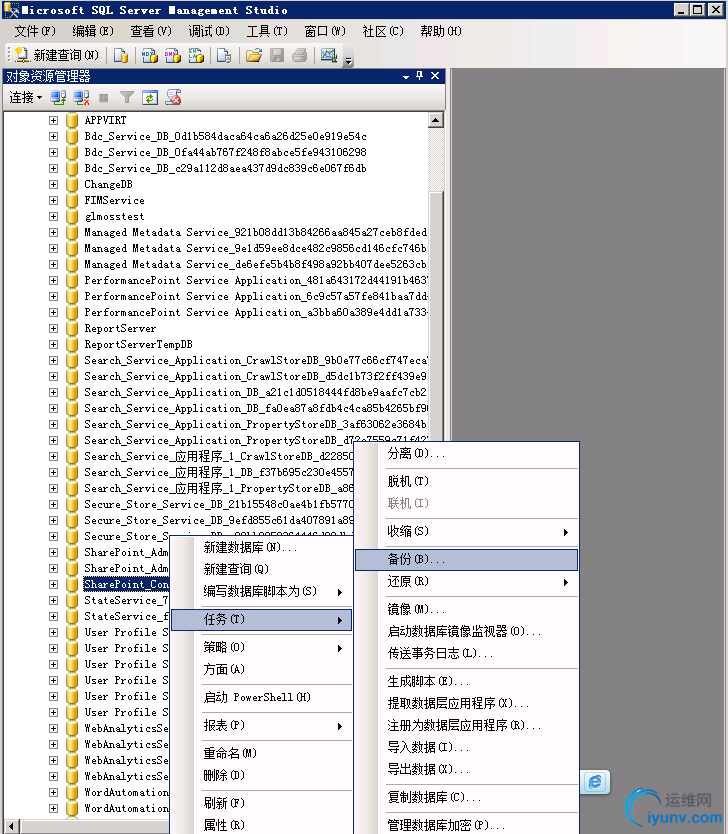Select the highlighted SharePoint_Con database
Screen dimensions: 728x834
[x=126, y=585]
